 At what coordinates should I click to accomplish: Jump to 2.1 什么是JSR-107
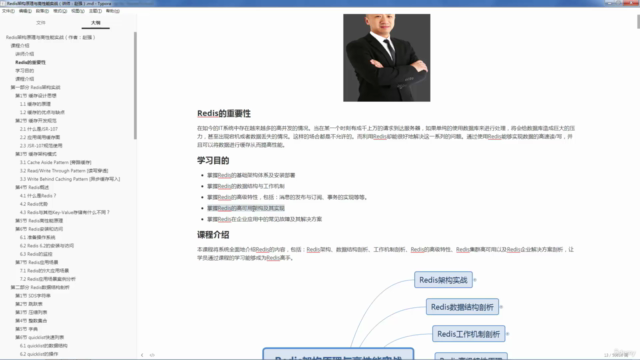[x=39, y=129]
